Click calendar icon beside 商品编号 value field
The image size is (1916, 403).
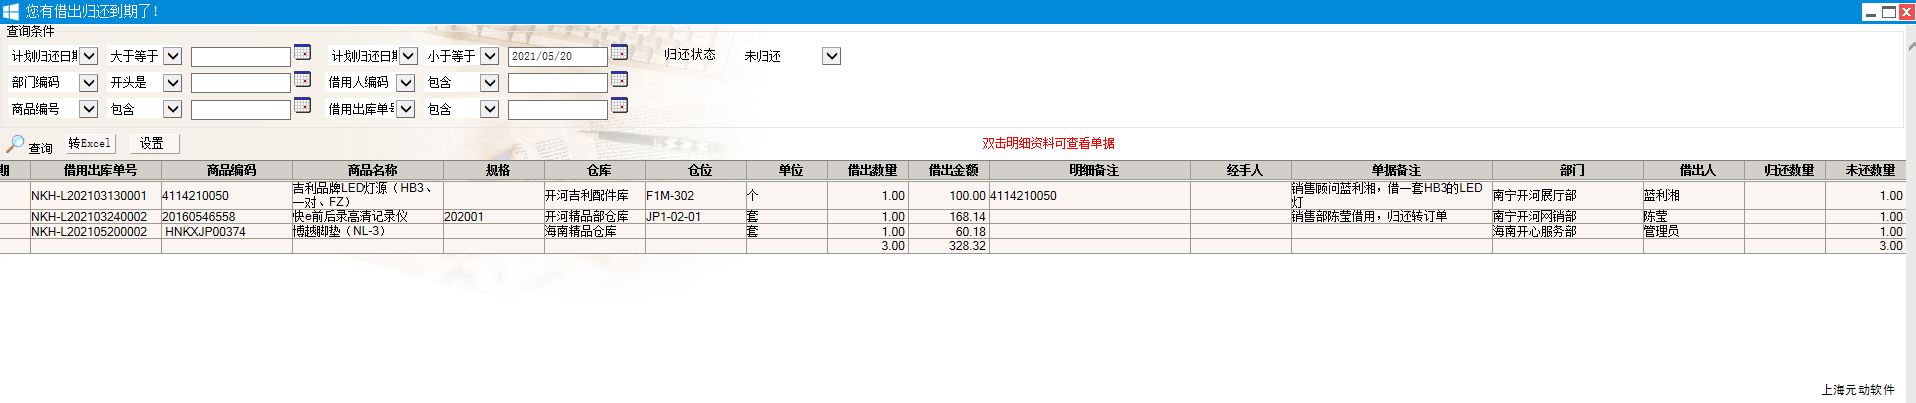click(x=302, y=106)
